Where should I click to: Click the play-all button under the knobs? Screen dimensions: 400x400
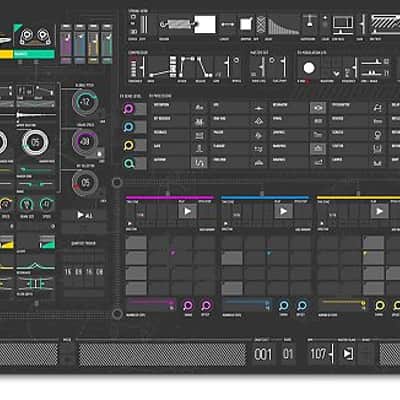click(84, 216)
